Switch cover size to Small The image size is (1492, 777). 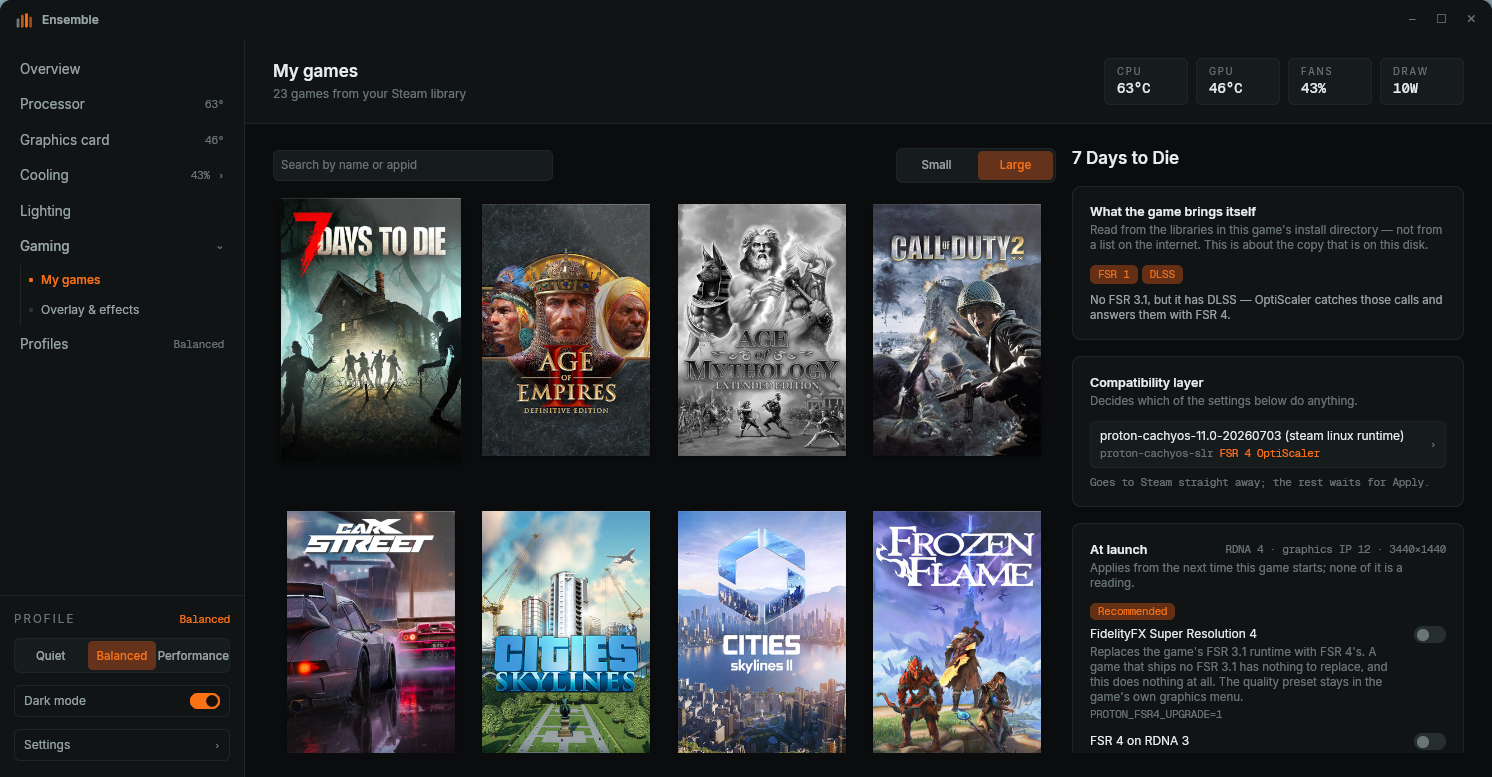937,165
